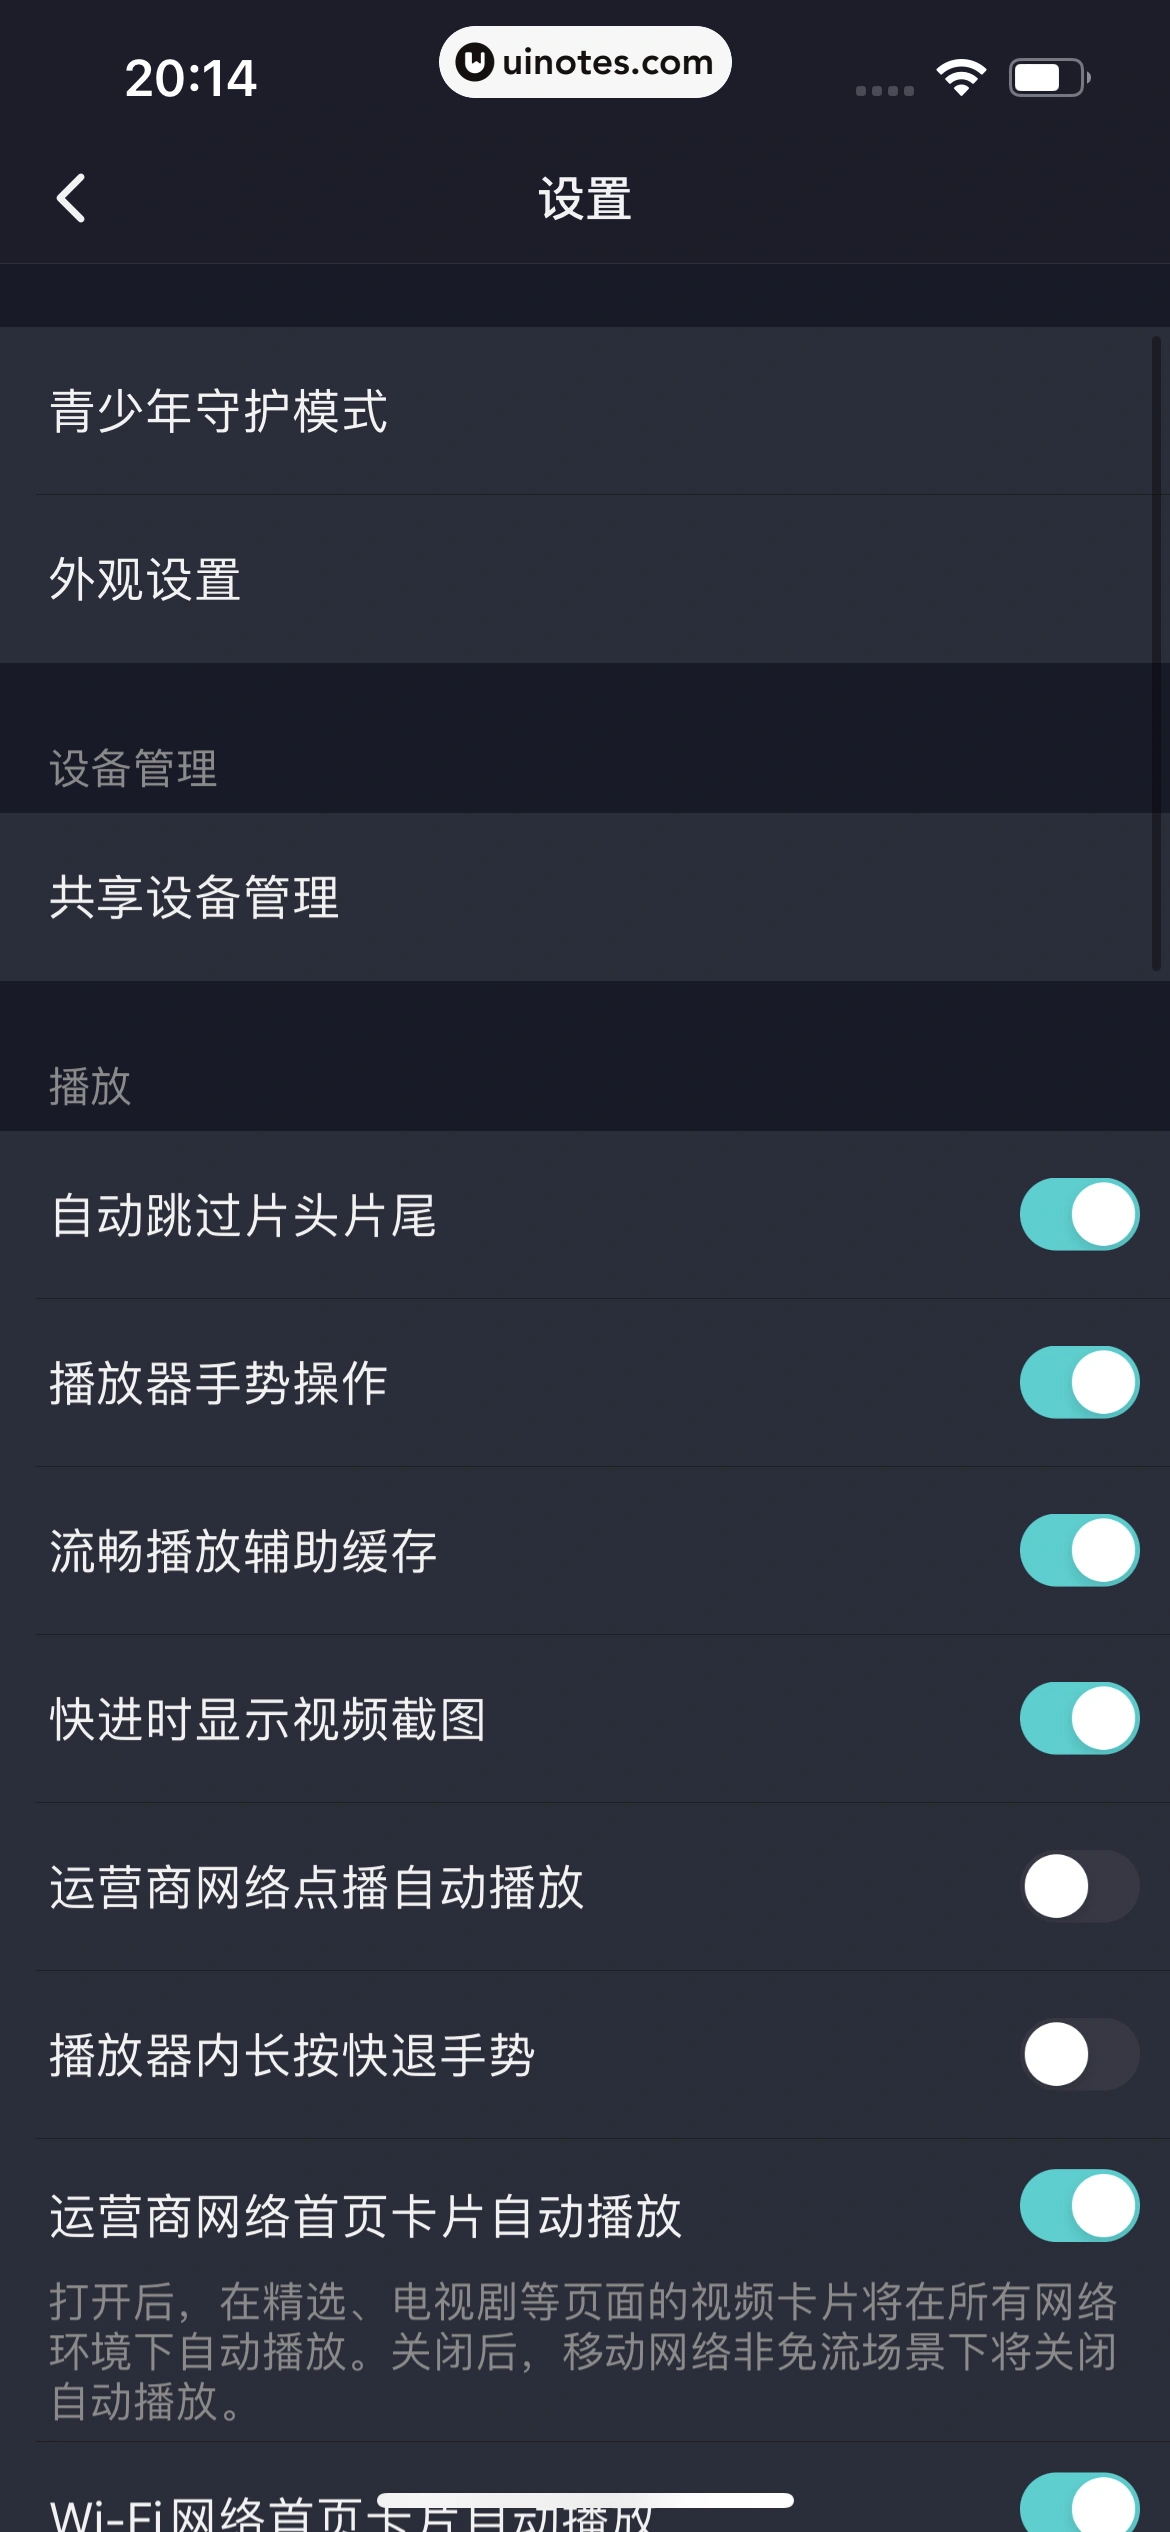This screenshot has width=1170, height=2532.
Task: Tap the uinotes.com logo badge
Action: (x=585, y=62)
